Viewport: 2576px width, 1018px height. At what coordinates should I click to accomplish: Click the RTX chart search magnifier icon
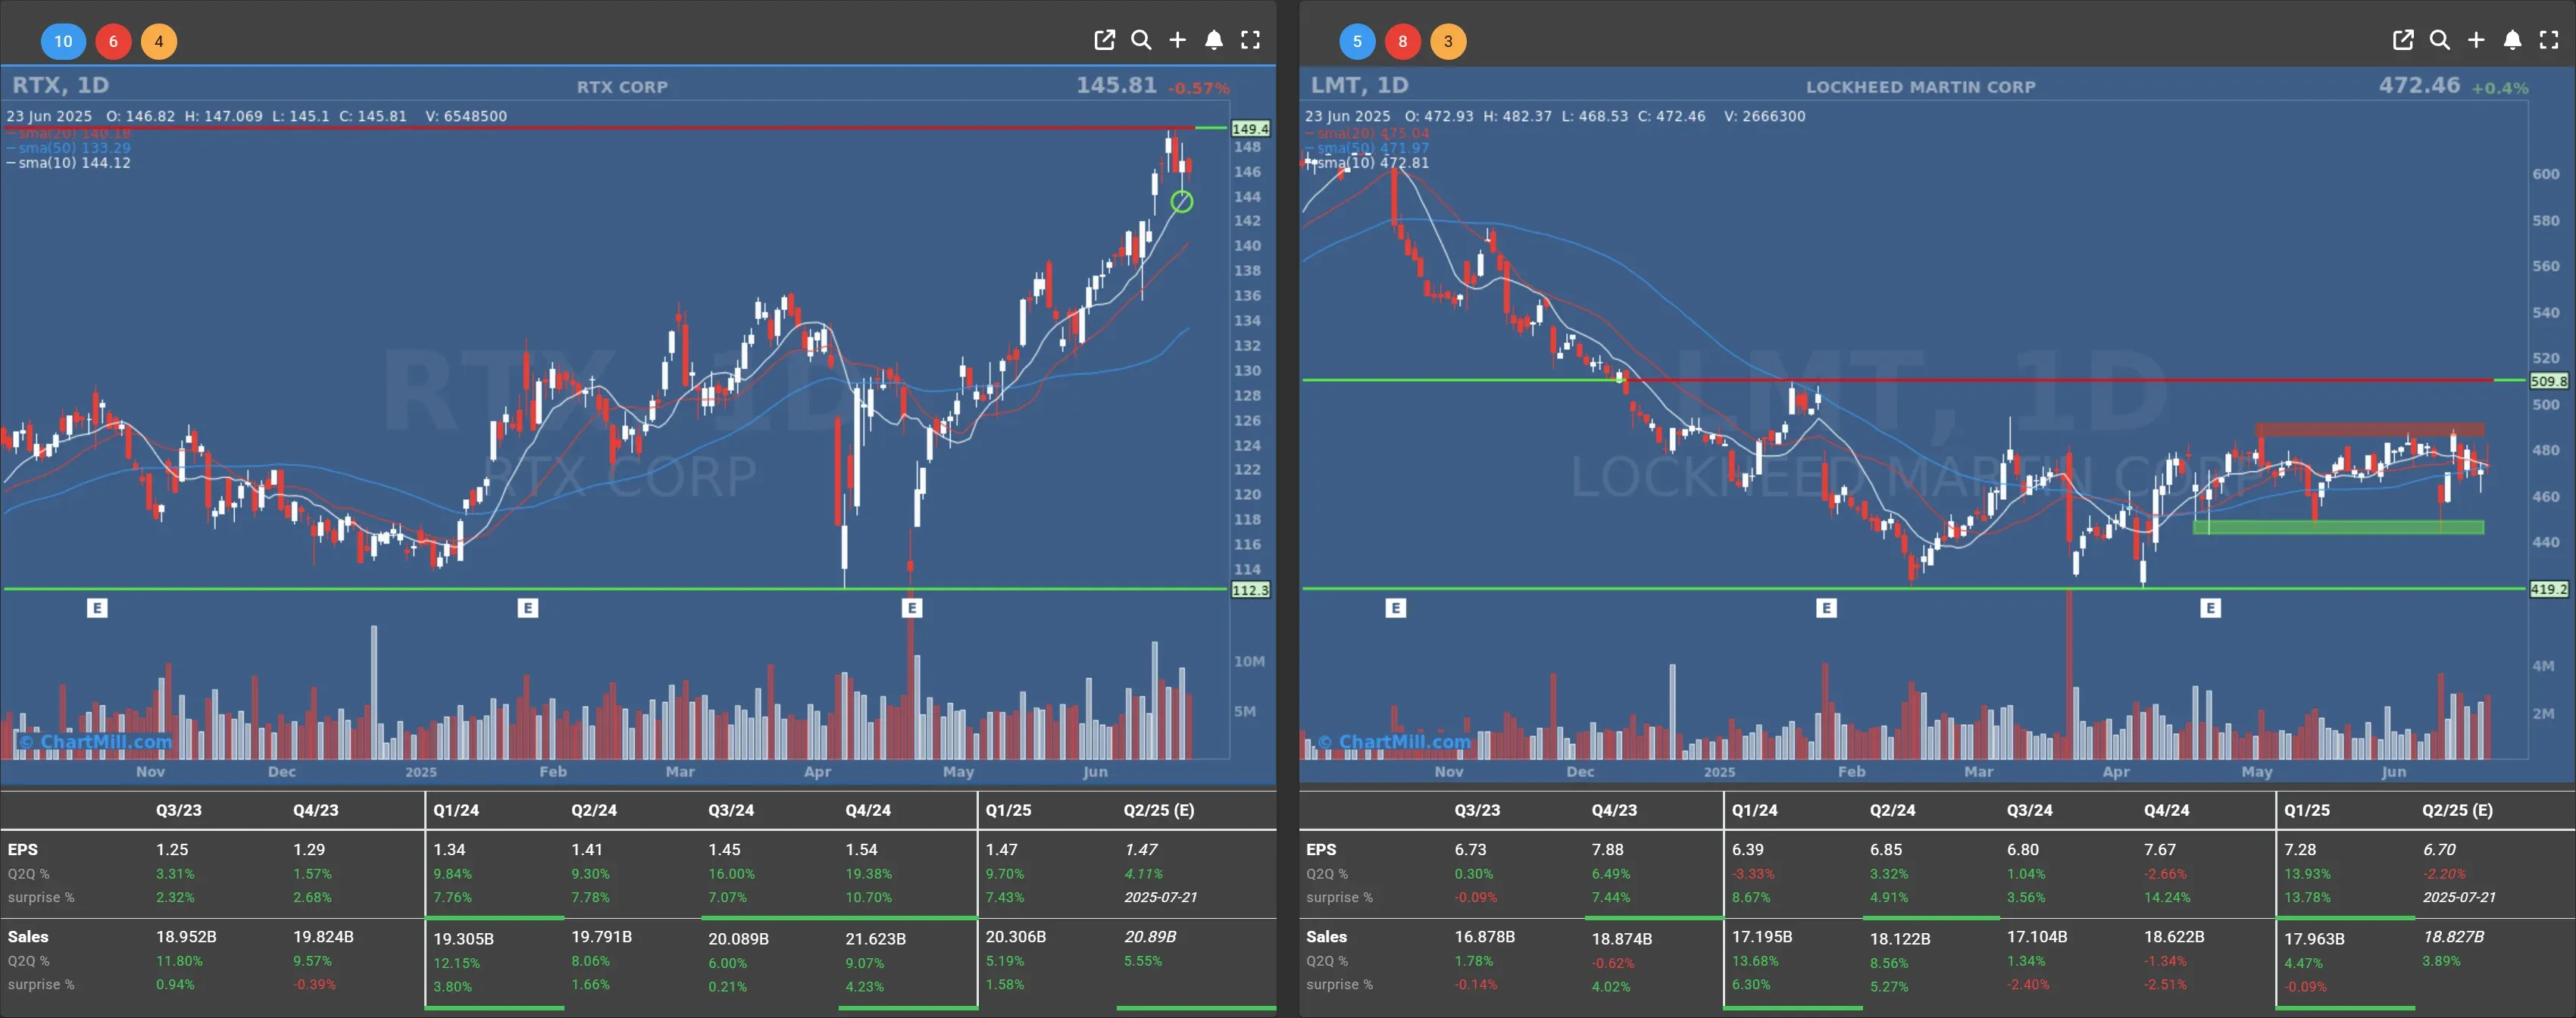[1141, 40]
